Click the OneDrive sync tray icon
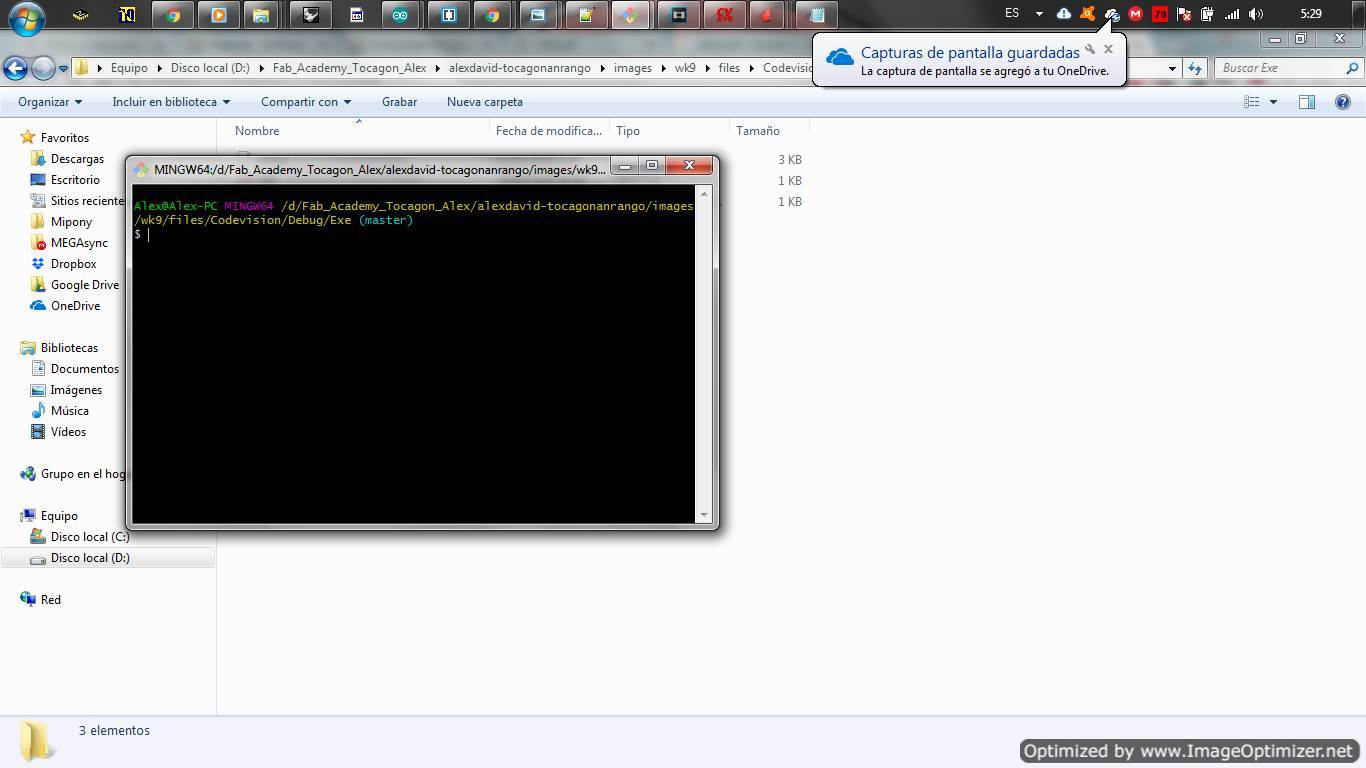The width and height of the screenshot is (1366, 768). [1111, 14]
